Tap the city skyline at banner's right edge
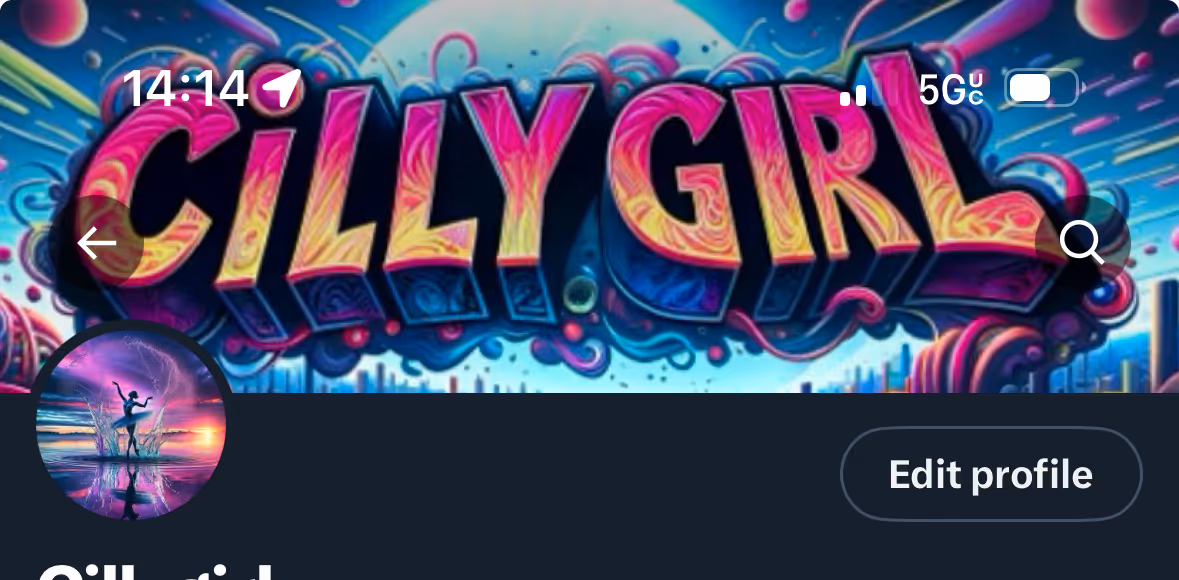The width and height of the screenshot is (1179, 580). coord(1158,339)
